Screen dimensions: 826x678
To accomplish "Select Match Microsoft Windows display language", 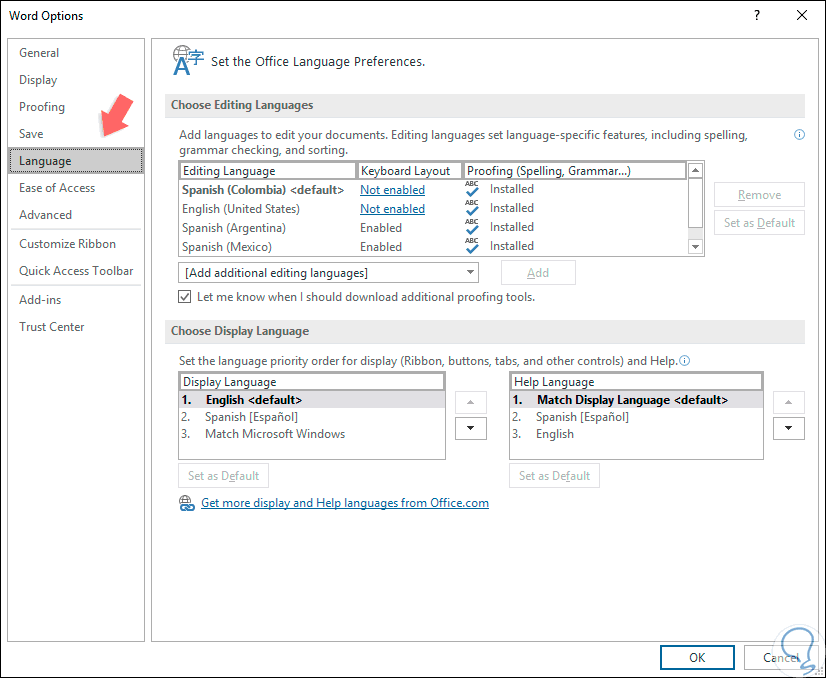I will coord(312,434).
